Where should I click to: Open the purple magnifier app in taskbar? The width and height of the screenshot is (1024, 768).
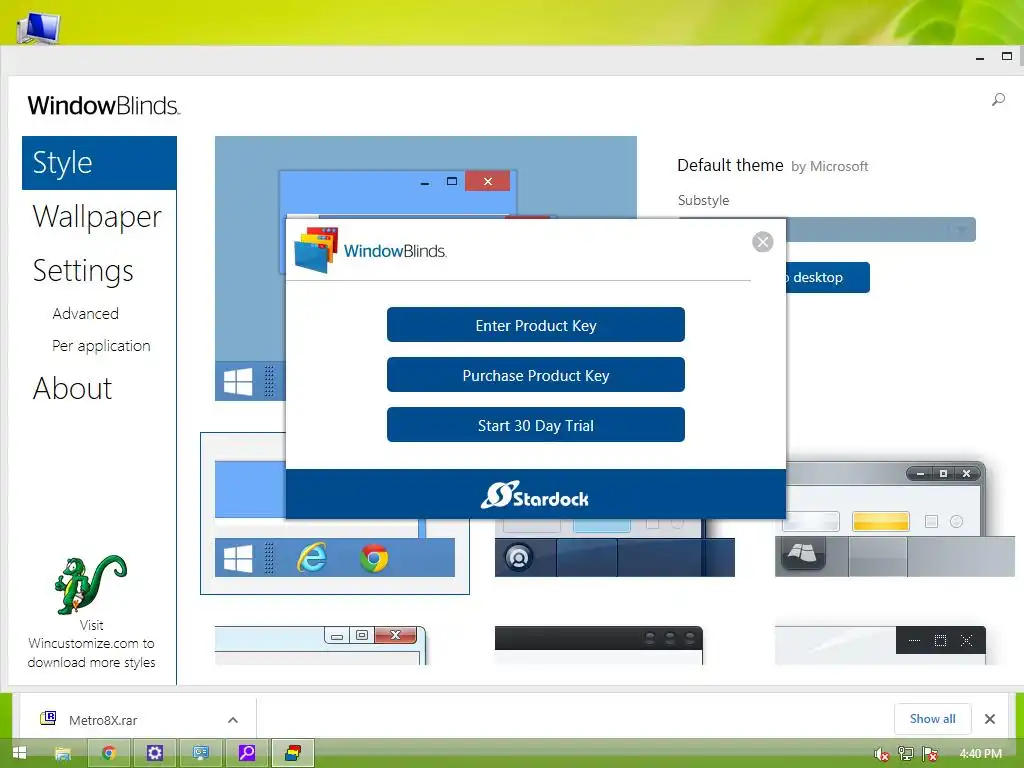[x=247, y=753]
